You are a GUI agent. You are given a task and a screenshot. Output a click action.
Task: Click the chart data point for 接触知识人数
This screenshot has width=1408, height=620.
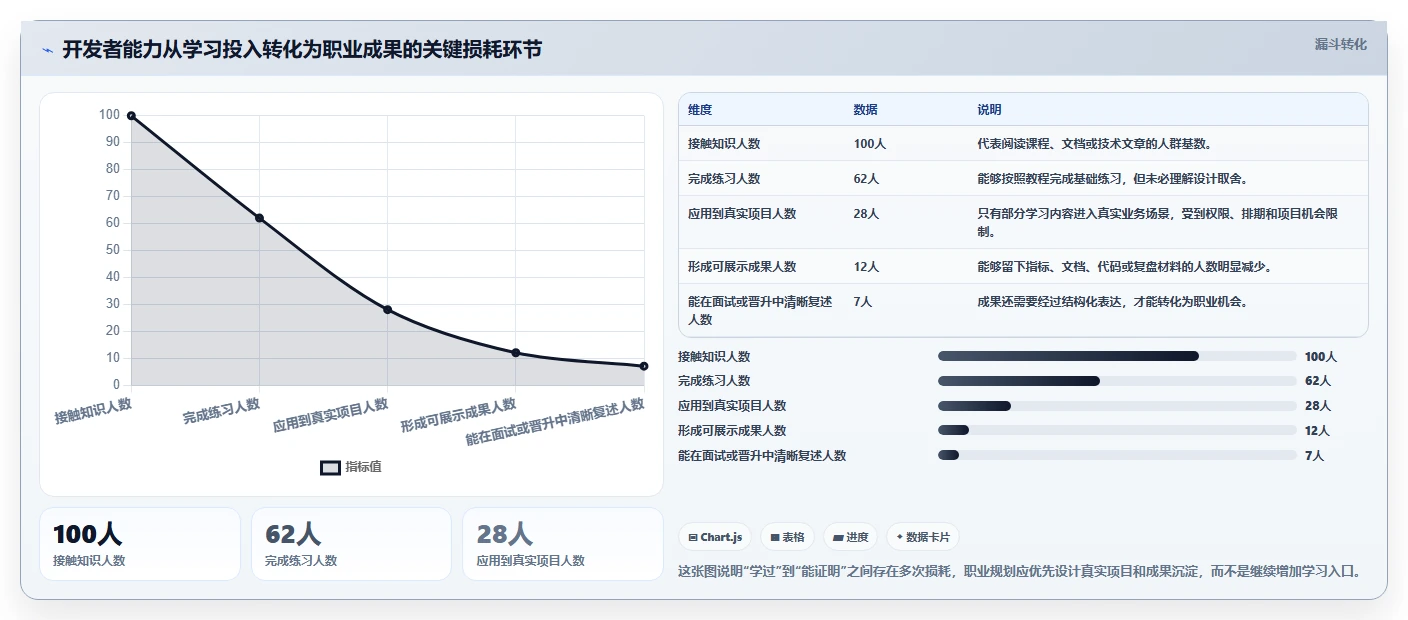click(131, 116)
